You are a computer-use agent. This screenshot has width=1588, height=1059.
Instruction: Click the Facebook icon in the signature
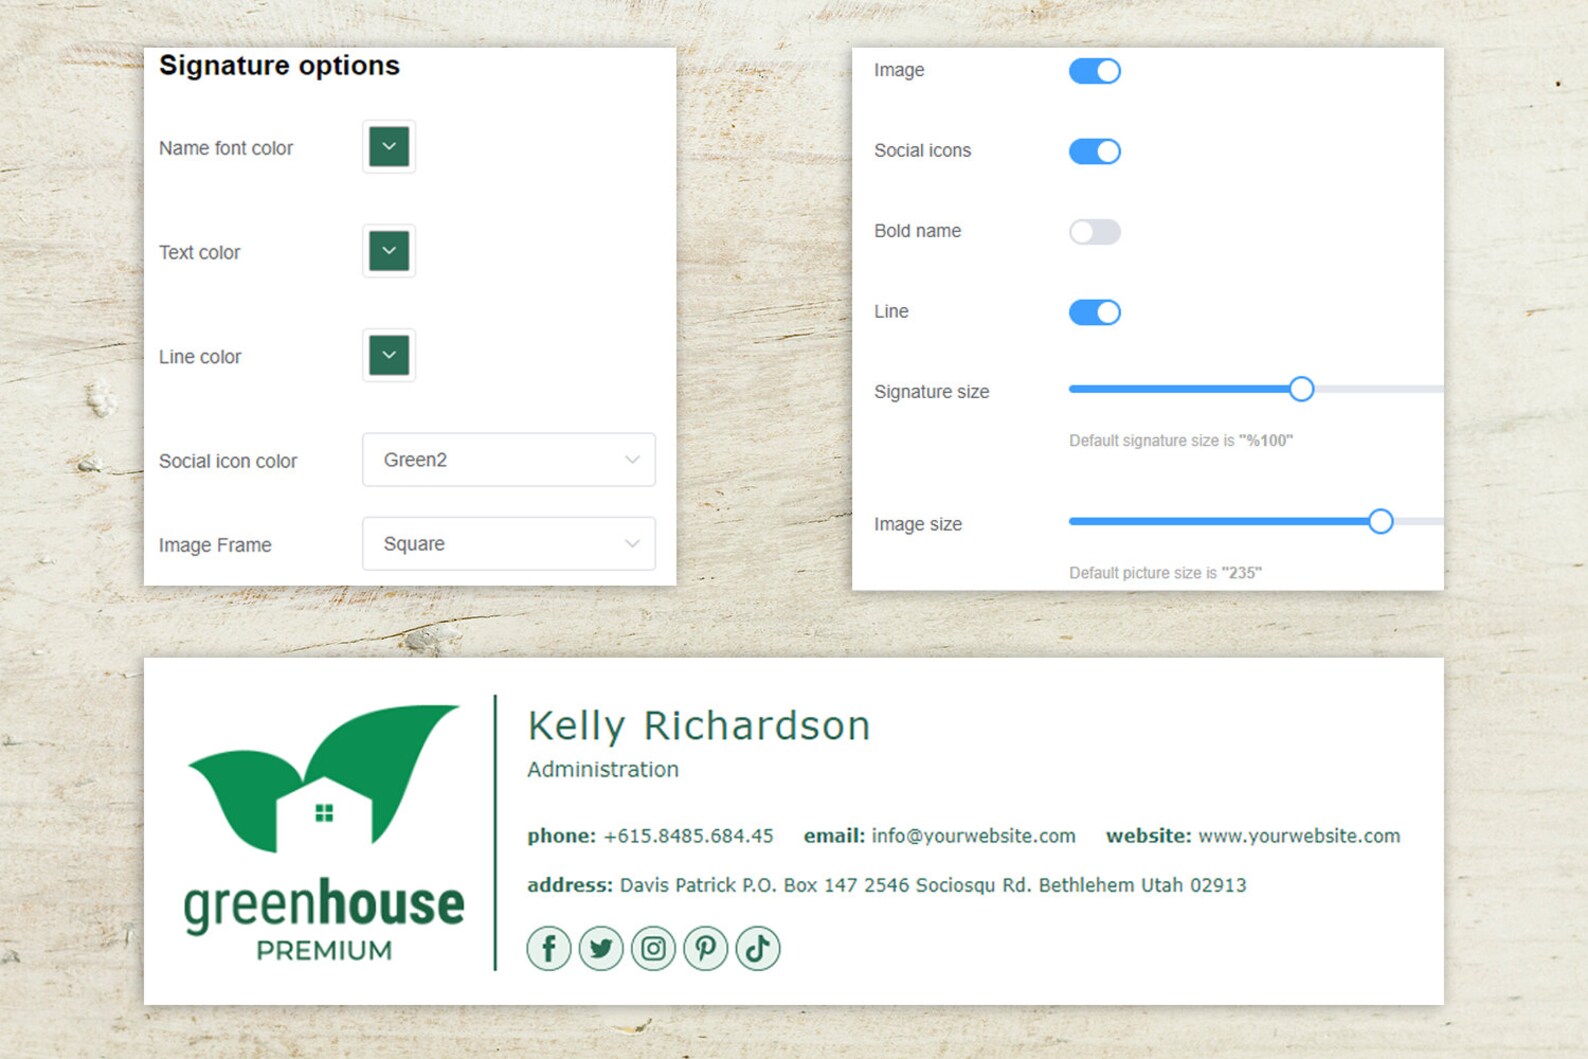tap(549, 948)
